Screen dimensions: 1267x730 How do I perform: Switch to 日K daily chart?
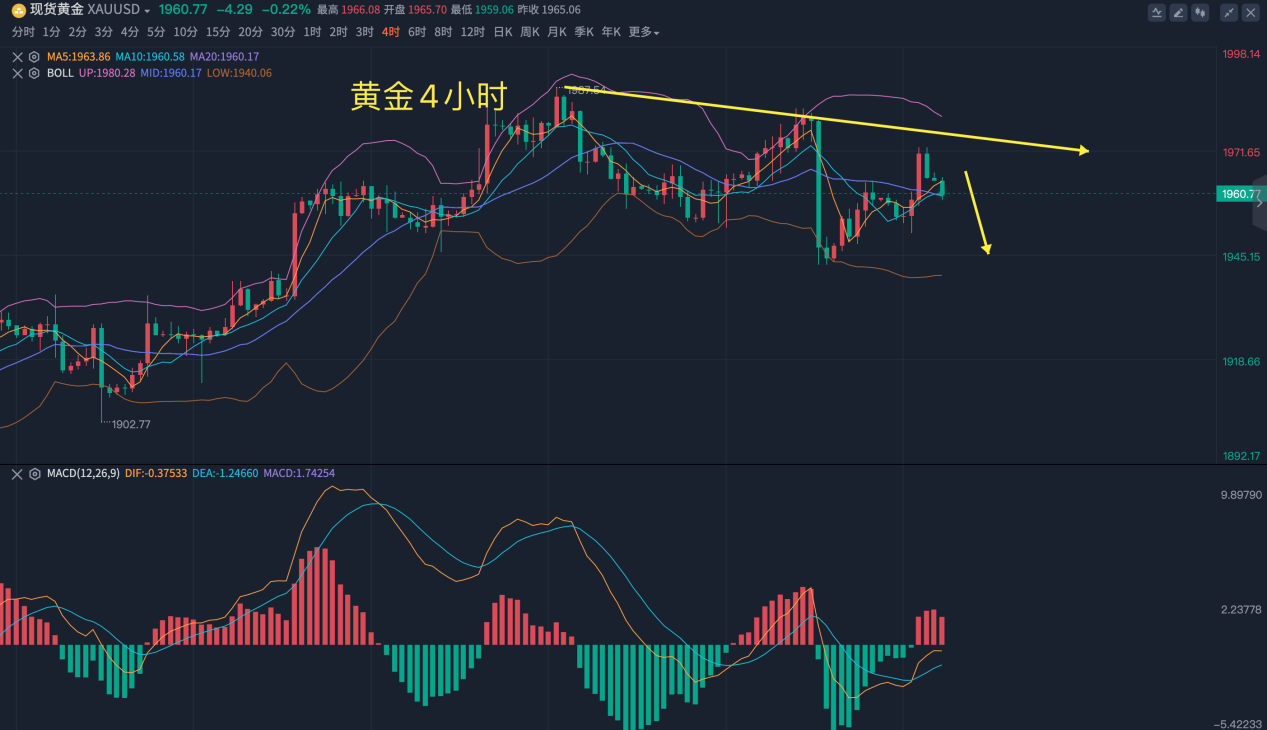[503, 32]
